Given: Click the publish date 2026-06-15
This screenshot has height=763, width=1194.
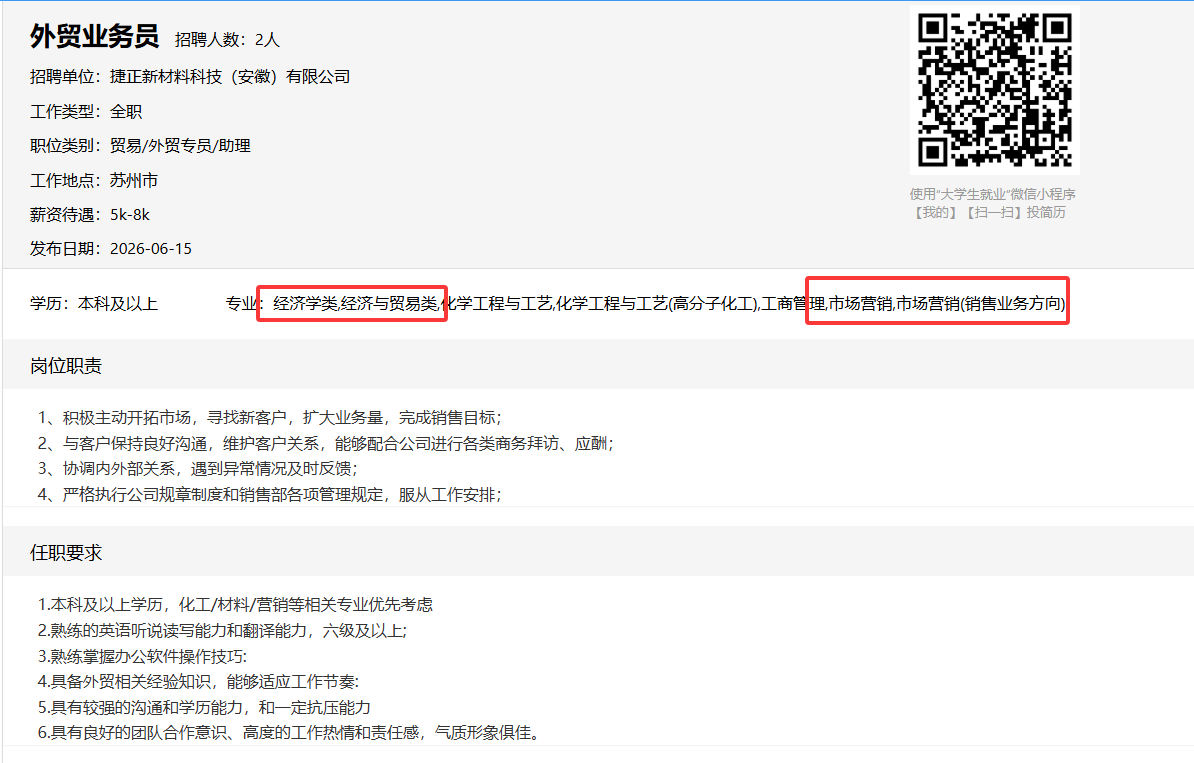Looking at the screenshot, I should click(x=151, y=249).
